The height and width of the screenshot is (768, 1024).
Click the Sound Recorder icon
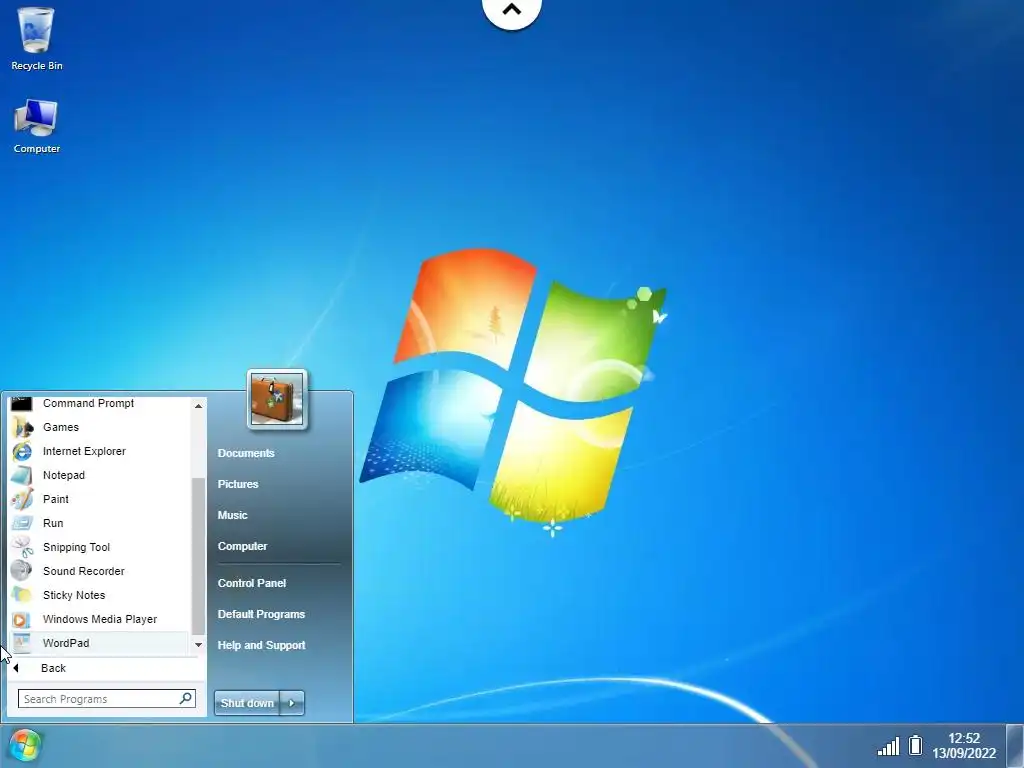coord(22,571)
